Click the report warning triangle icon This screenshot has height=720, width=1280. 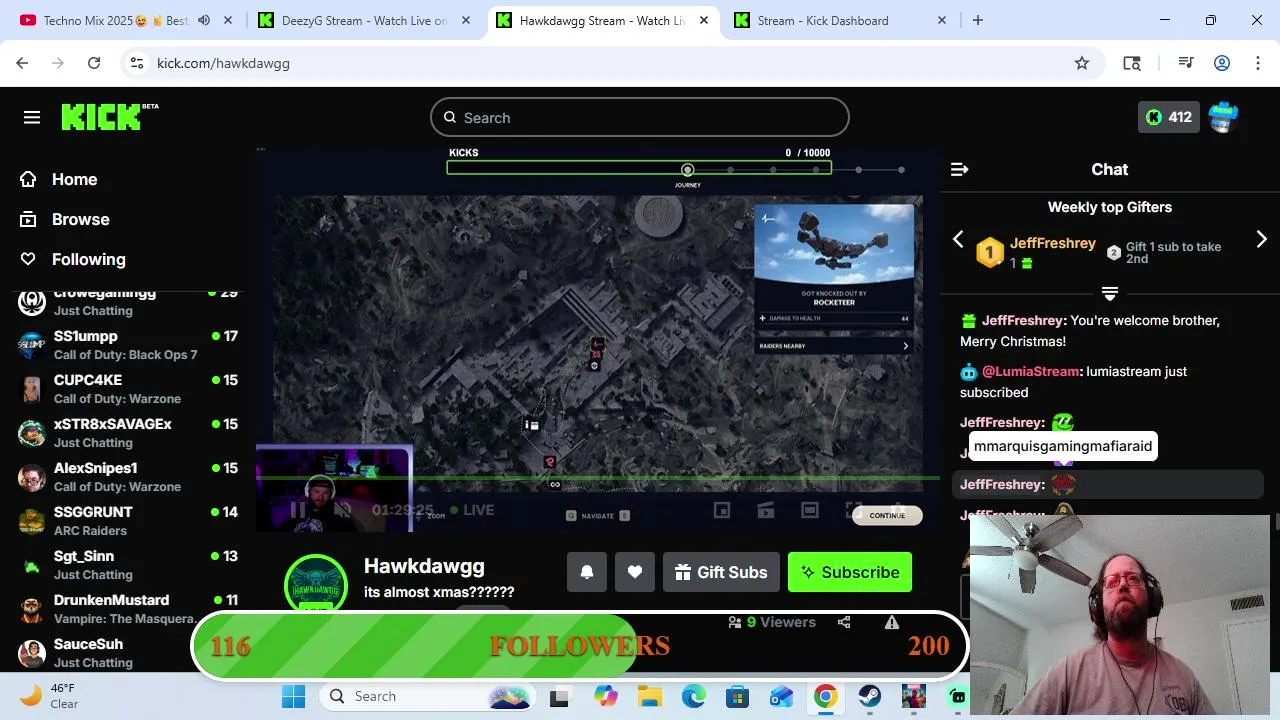point(892,622)
